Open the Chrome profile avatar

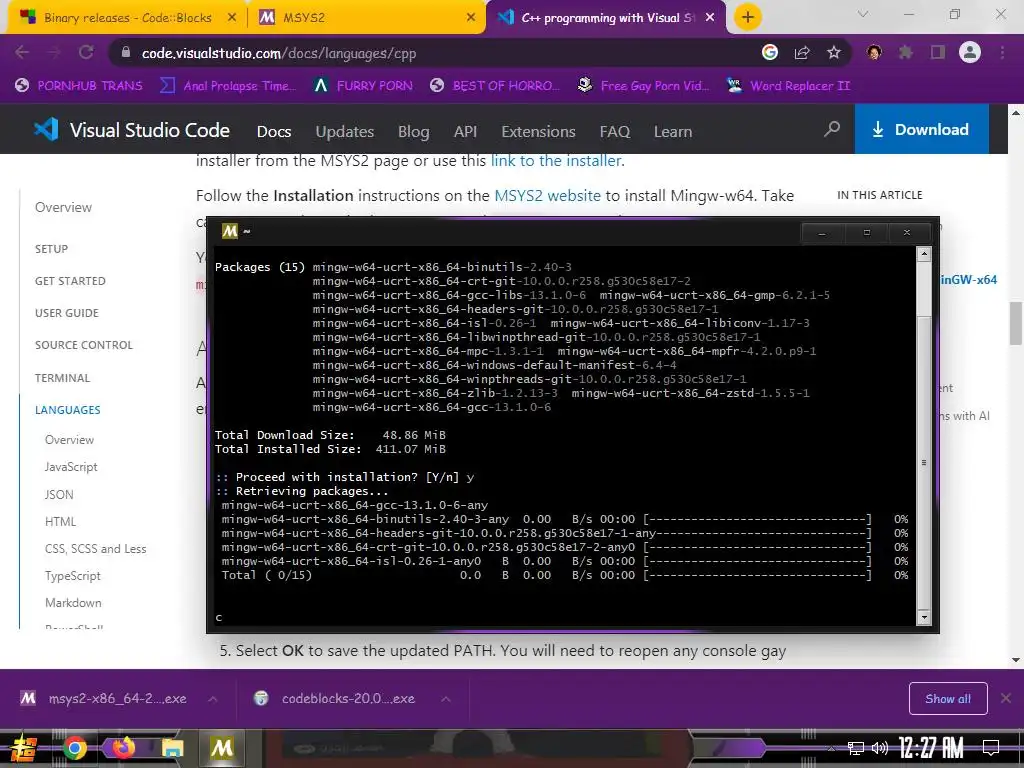coord(970,52)
